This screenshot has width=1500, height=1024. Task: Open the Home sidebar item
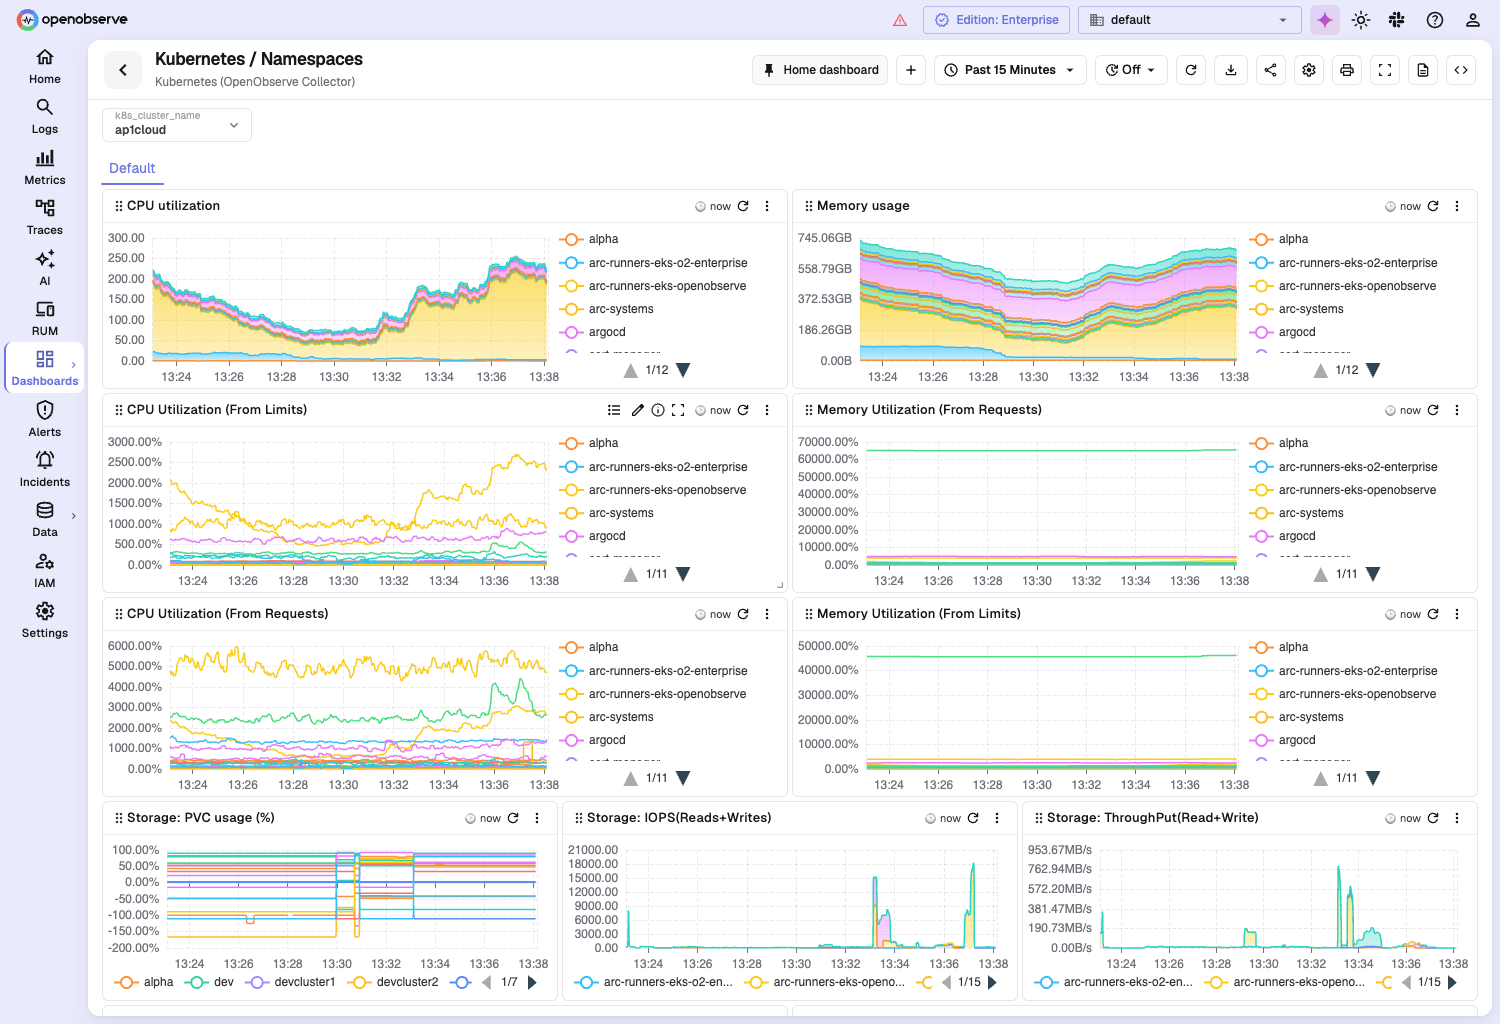(45, 67)
